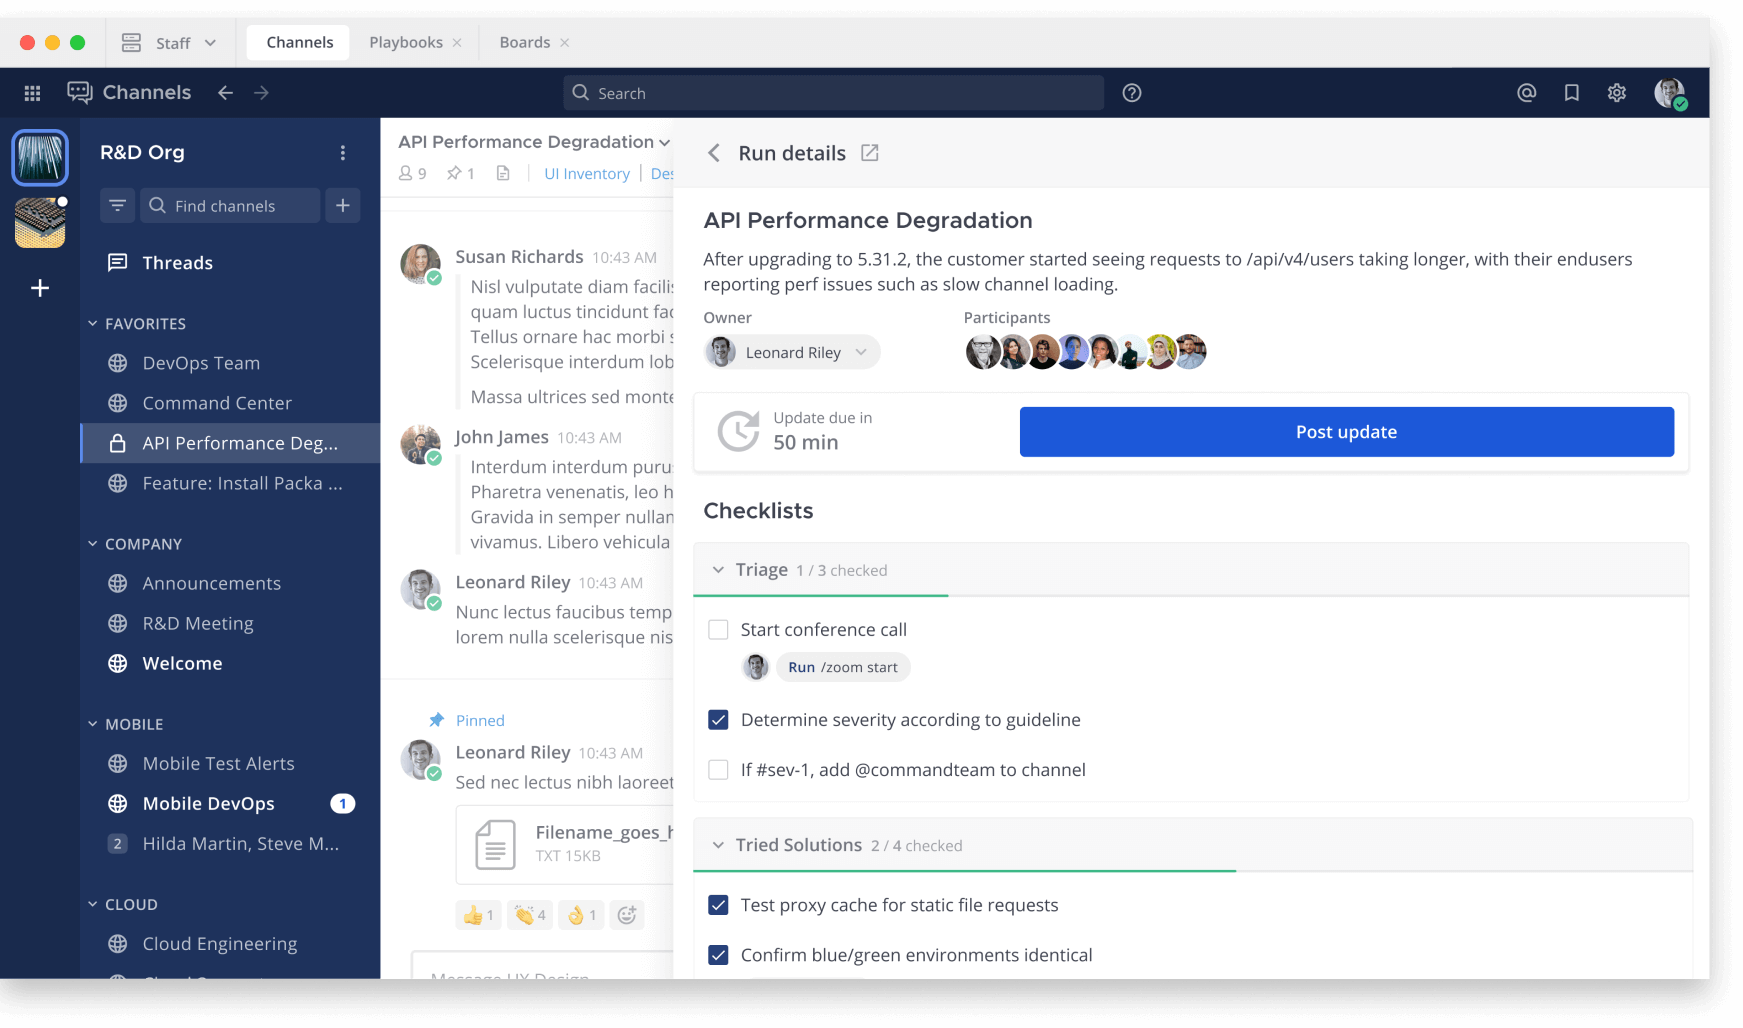Screen dimensions: 1743x1028
Task: Switch to the second team icon in sidebar
Action: click(40, 222)
